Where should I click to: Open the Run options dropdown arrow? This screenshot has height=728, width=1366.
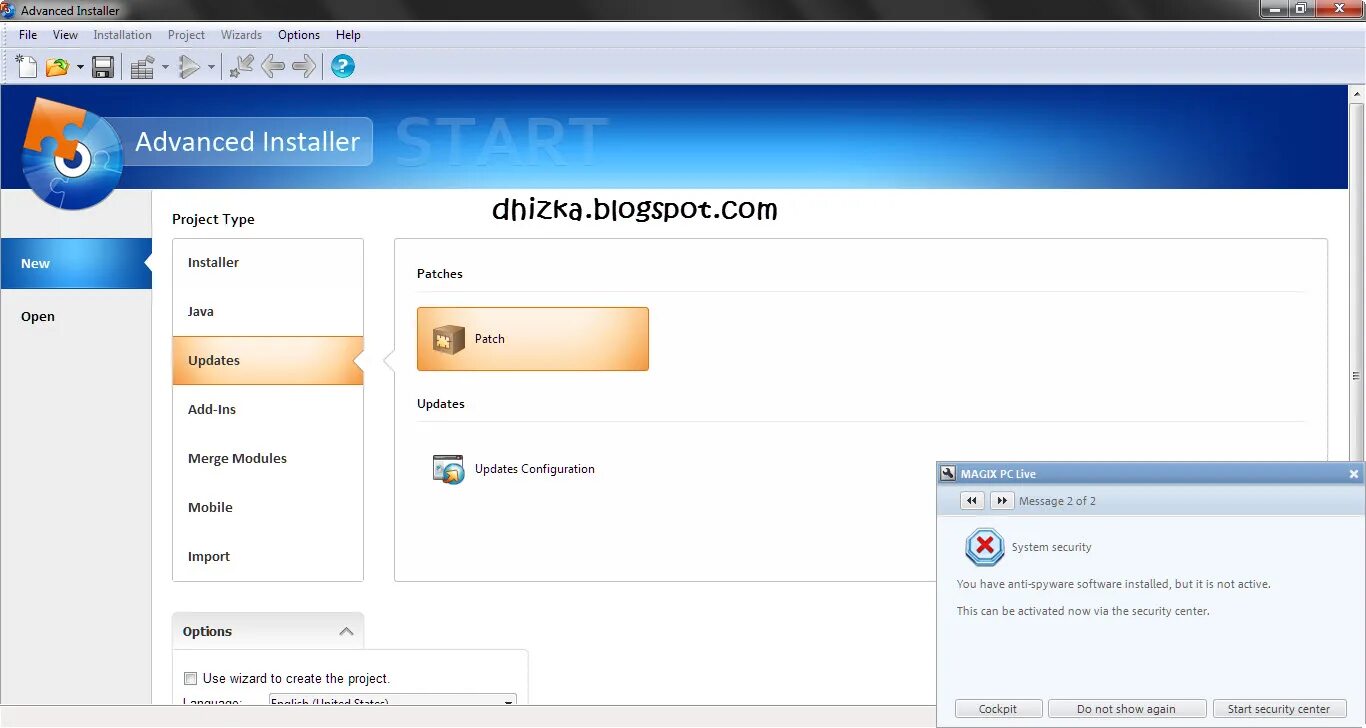coord(211,68)
